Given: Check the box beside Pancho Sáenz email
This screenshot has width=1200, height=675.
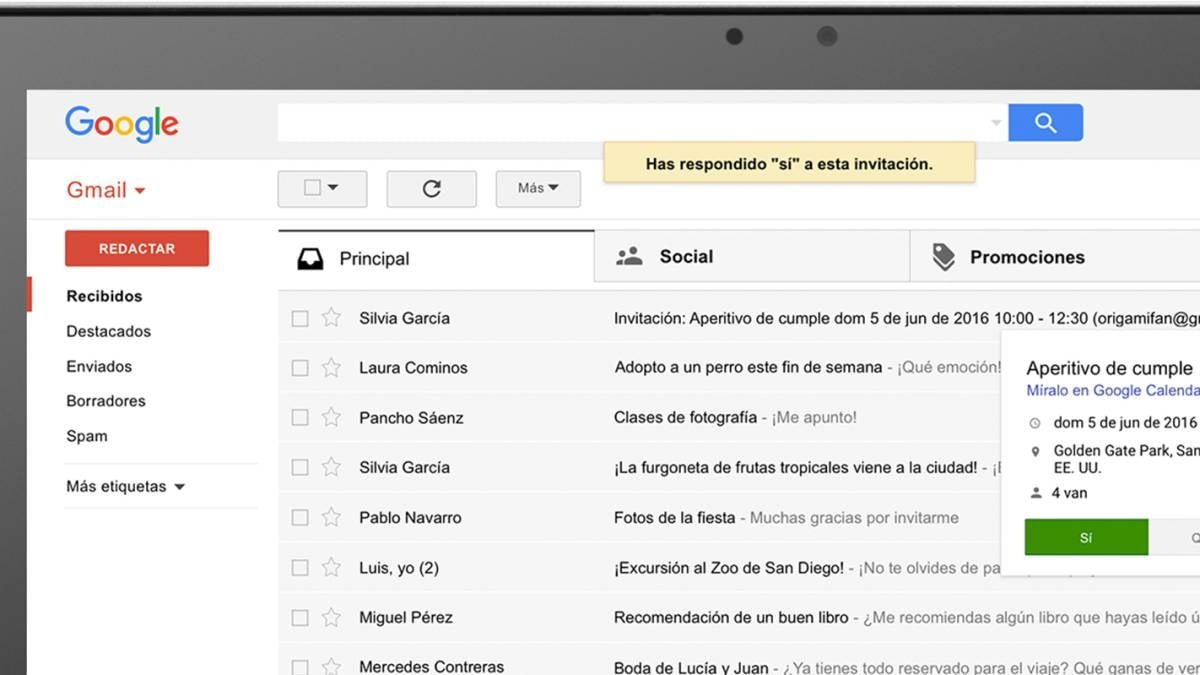Looking at the screenshot, I should (300, 418).
